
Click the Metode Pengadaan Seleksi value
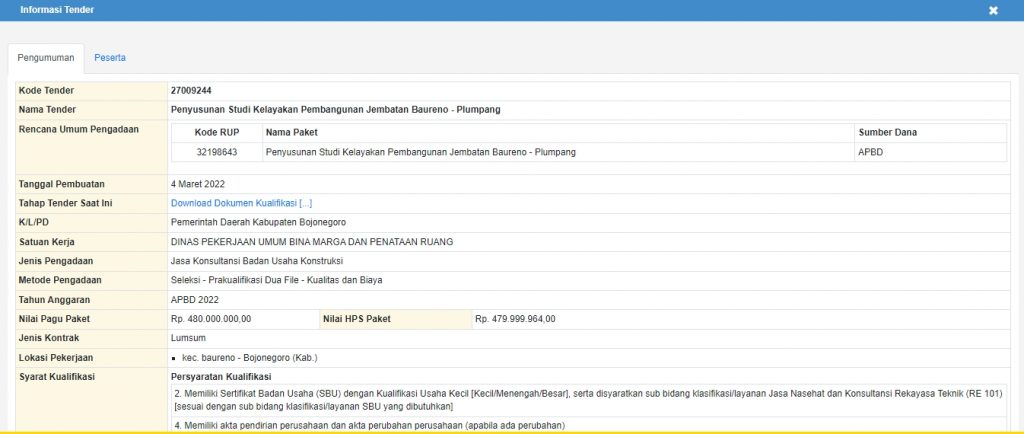point(276,280)
